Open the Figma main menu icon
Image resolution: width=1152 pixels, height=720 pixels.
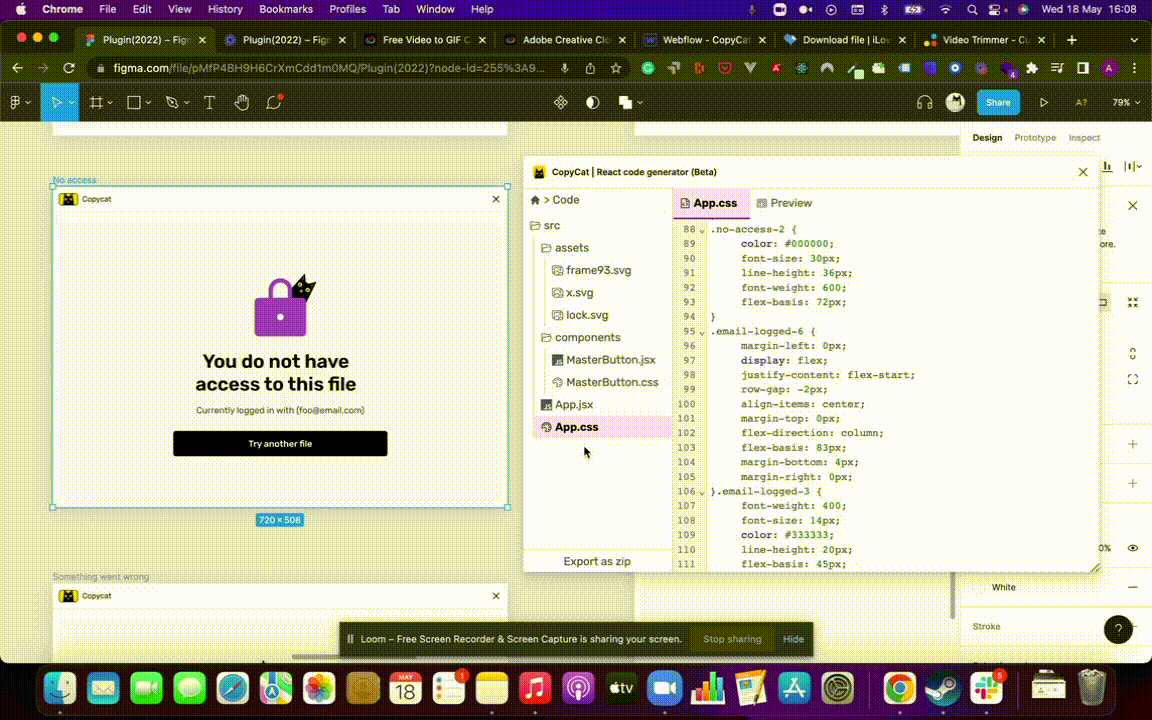point(15,103)
